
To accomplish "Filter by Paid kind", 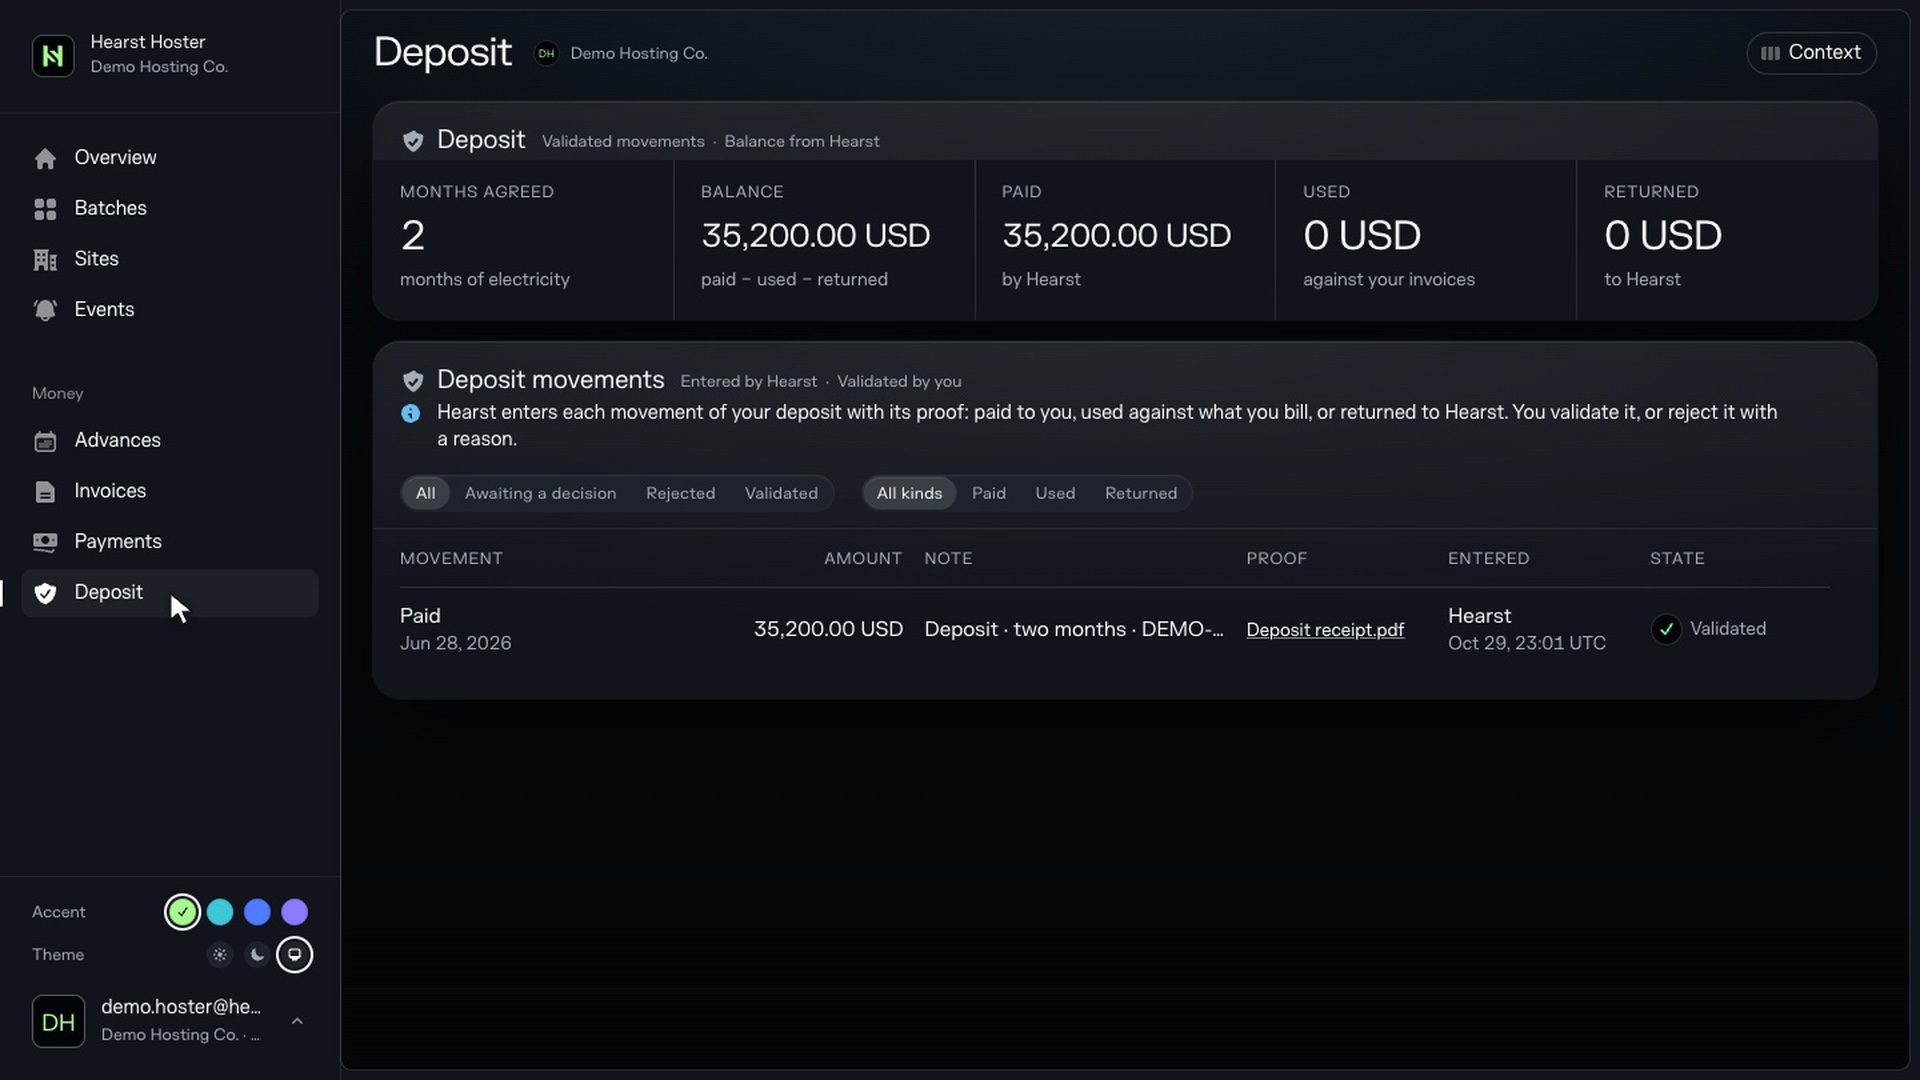I will pos(988,493).
